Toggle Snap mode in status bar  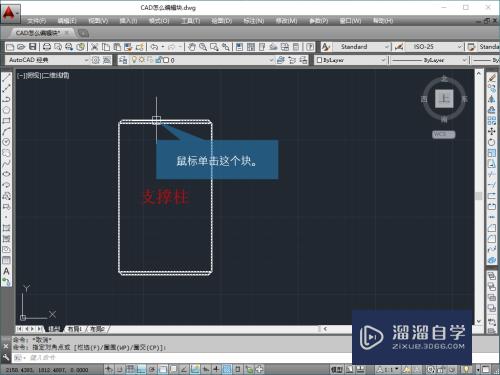pos(120,369)
